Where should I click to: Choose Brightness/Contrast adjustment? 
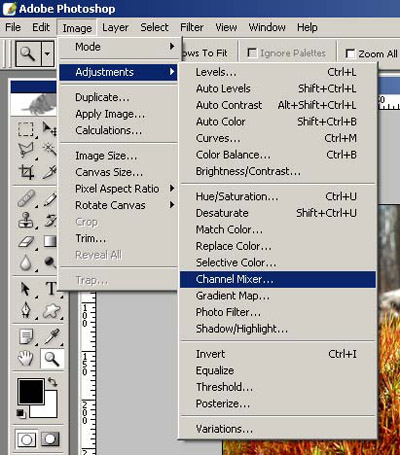(277, 171)
